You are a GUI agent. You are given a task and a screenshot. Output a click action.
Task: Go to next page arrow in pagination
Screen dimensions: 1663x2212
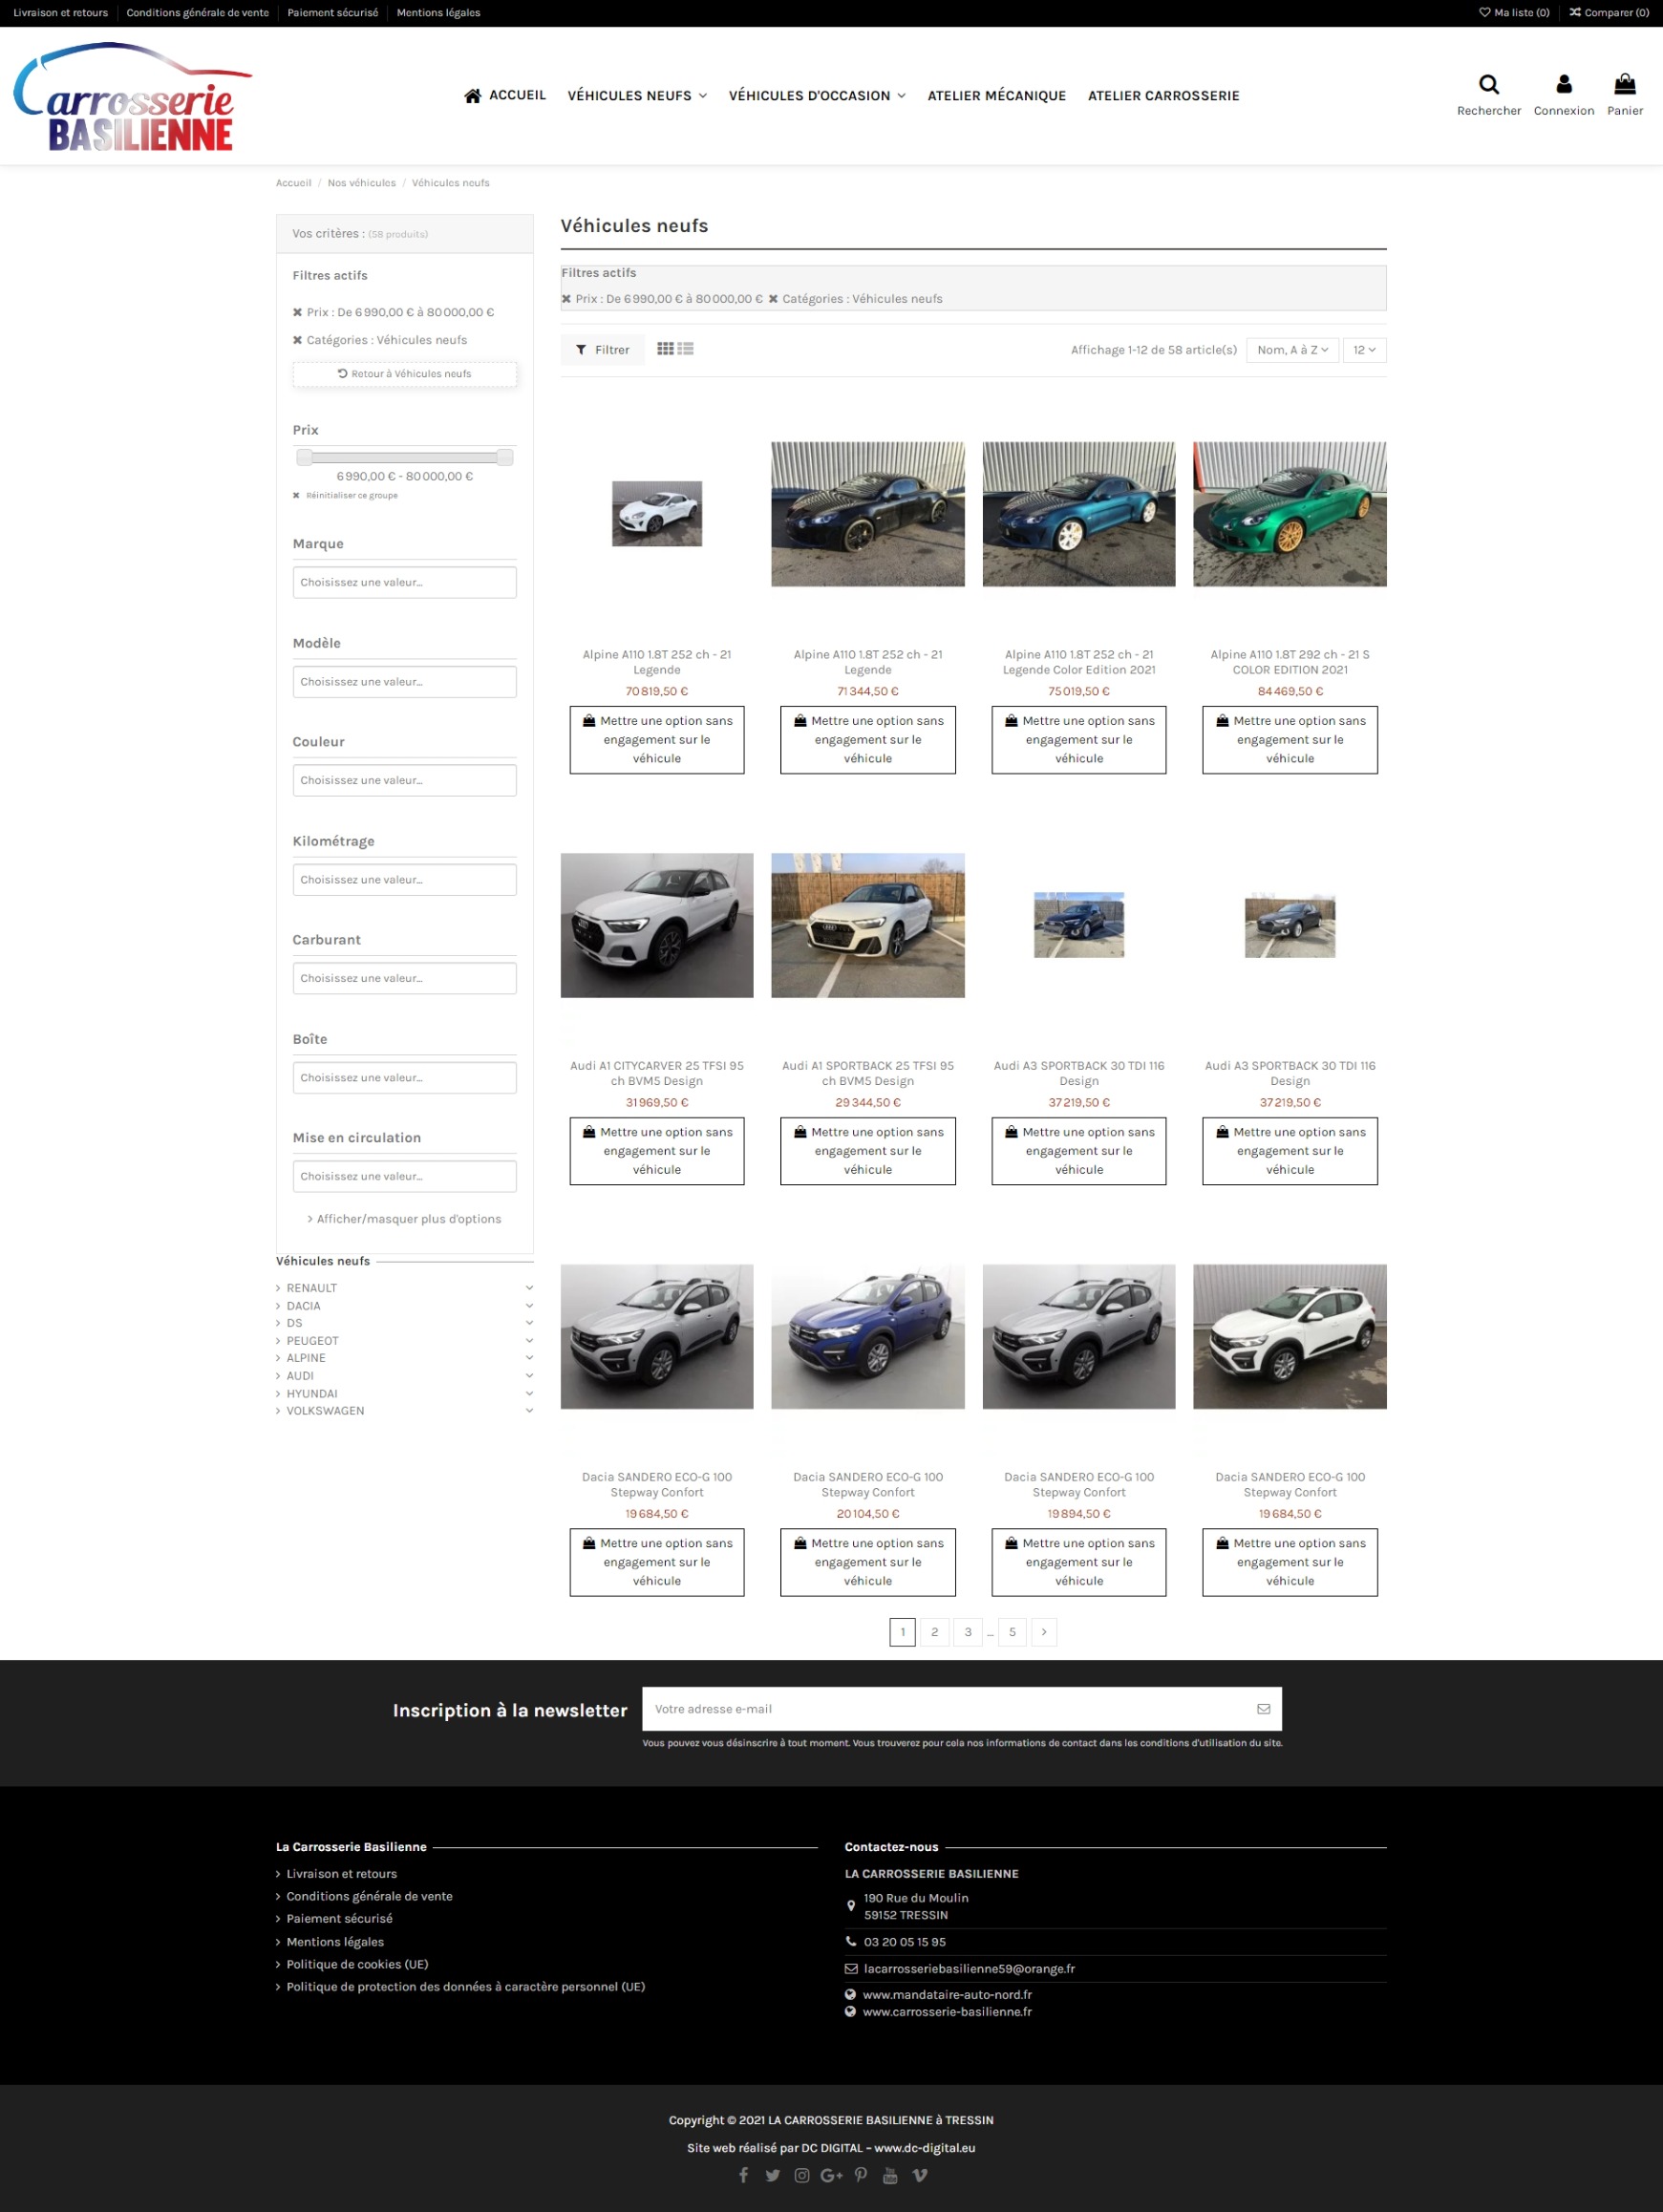coord(1043,1632)
